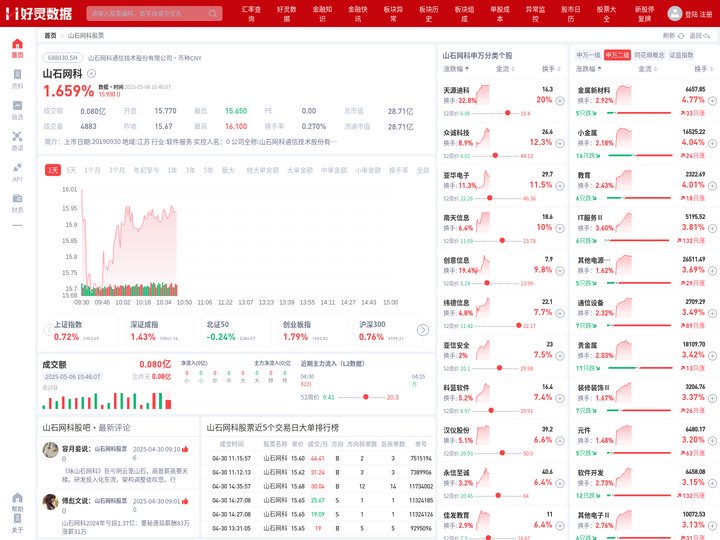Sort sector list by 金流 column
Image resolution: width=720 pixels, height=540 pixels.
coord(647,69)
